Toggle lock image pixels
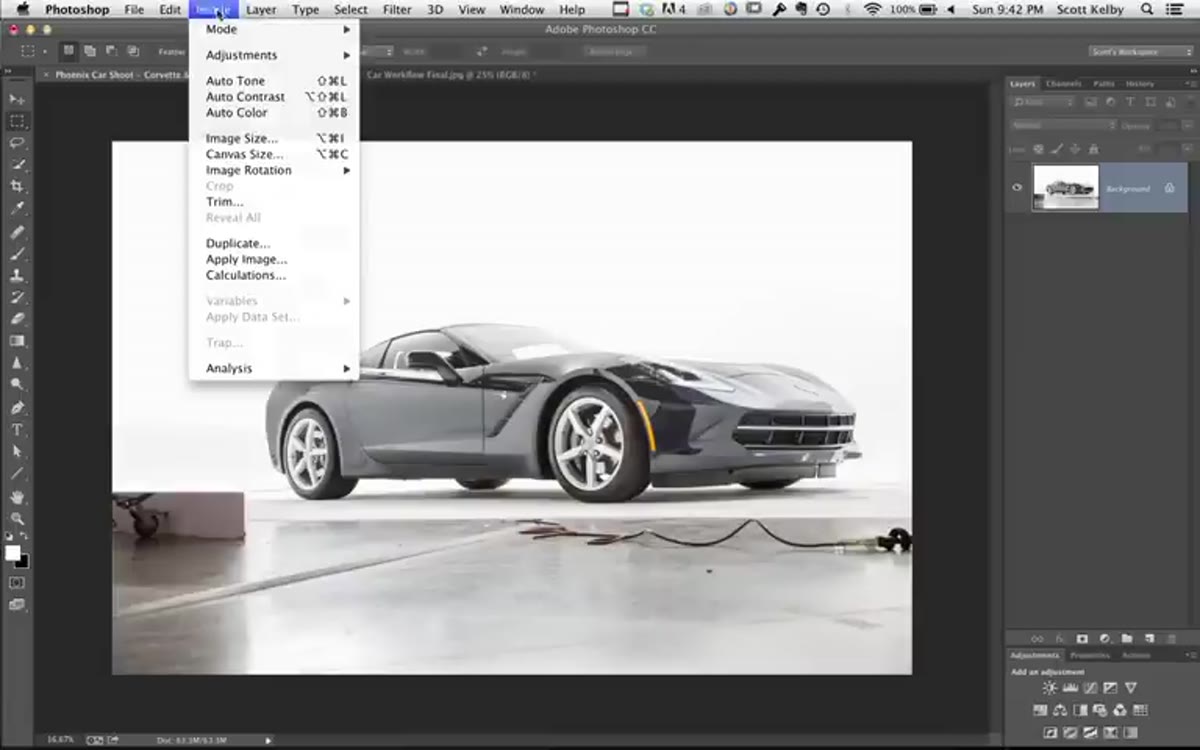 1056,149
